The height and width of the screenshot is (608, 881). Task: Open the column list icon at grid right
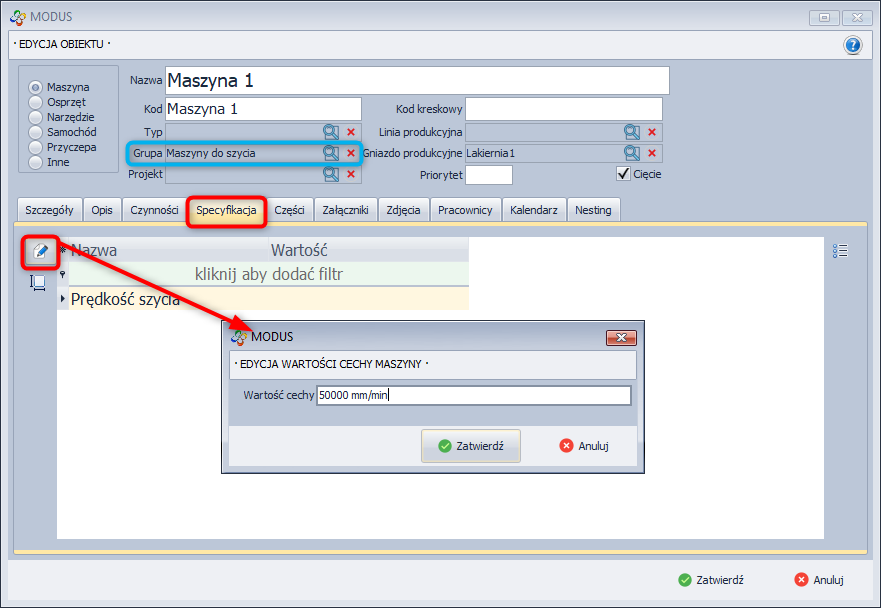coord(840,251)
